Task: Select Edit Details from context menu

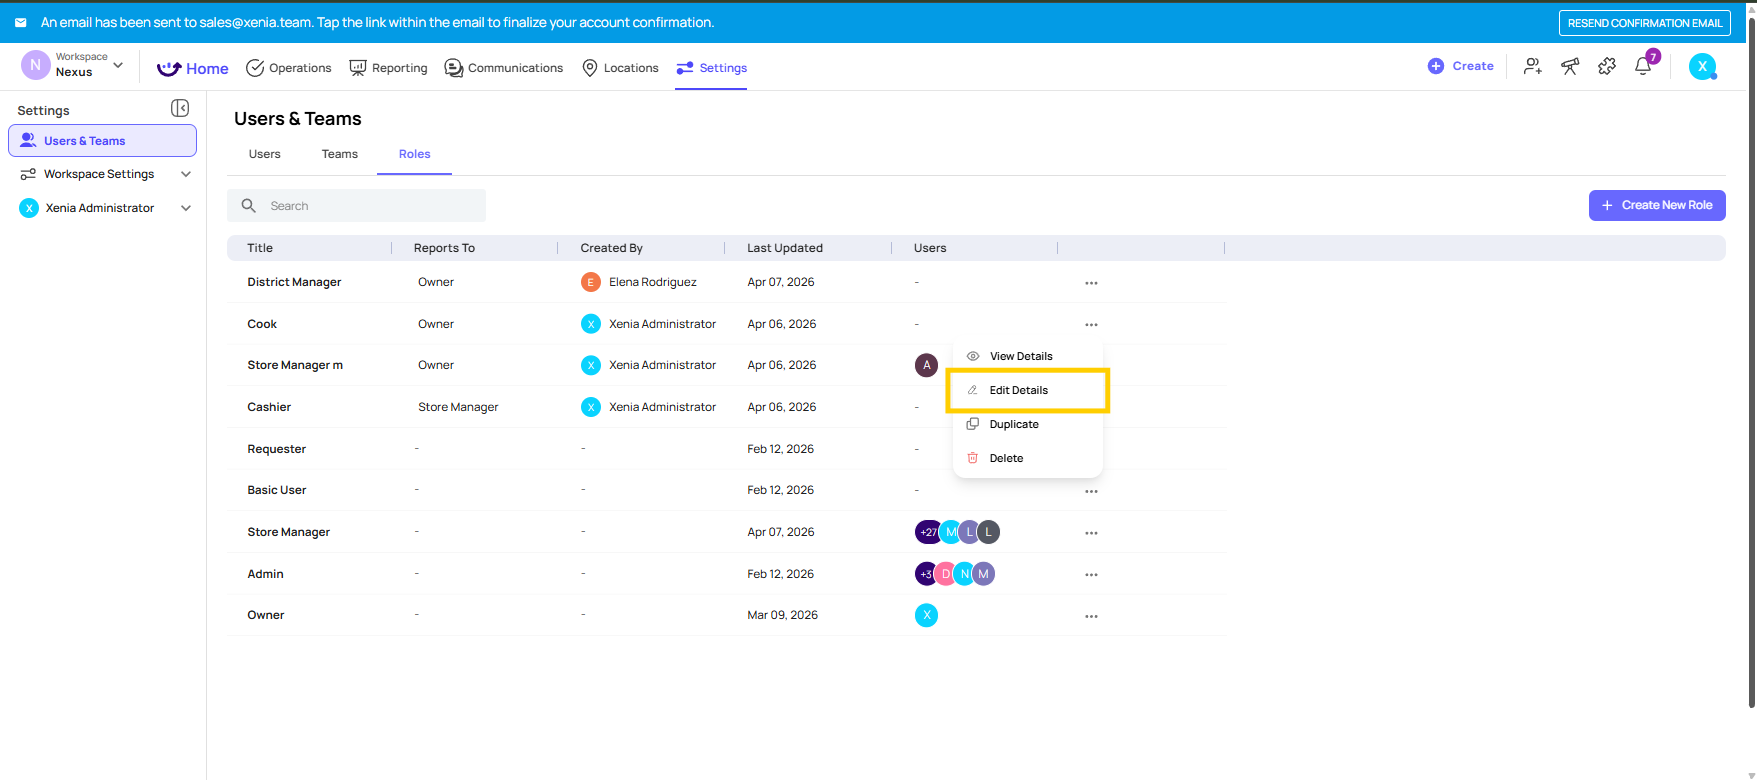Action: (1018, 390)
